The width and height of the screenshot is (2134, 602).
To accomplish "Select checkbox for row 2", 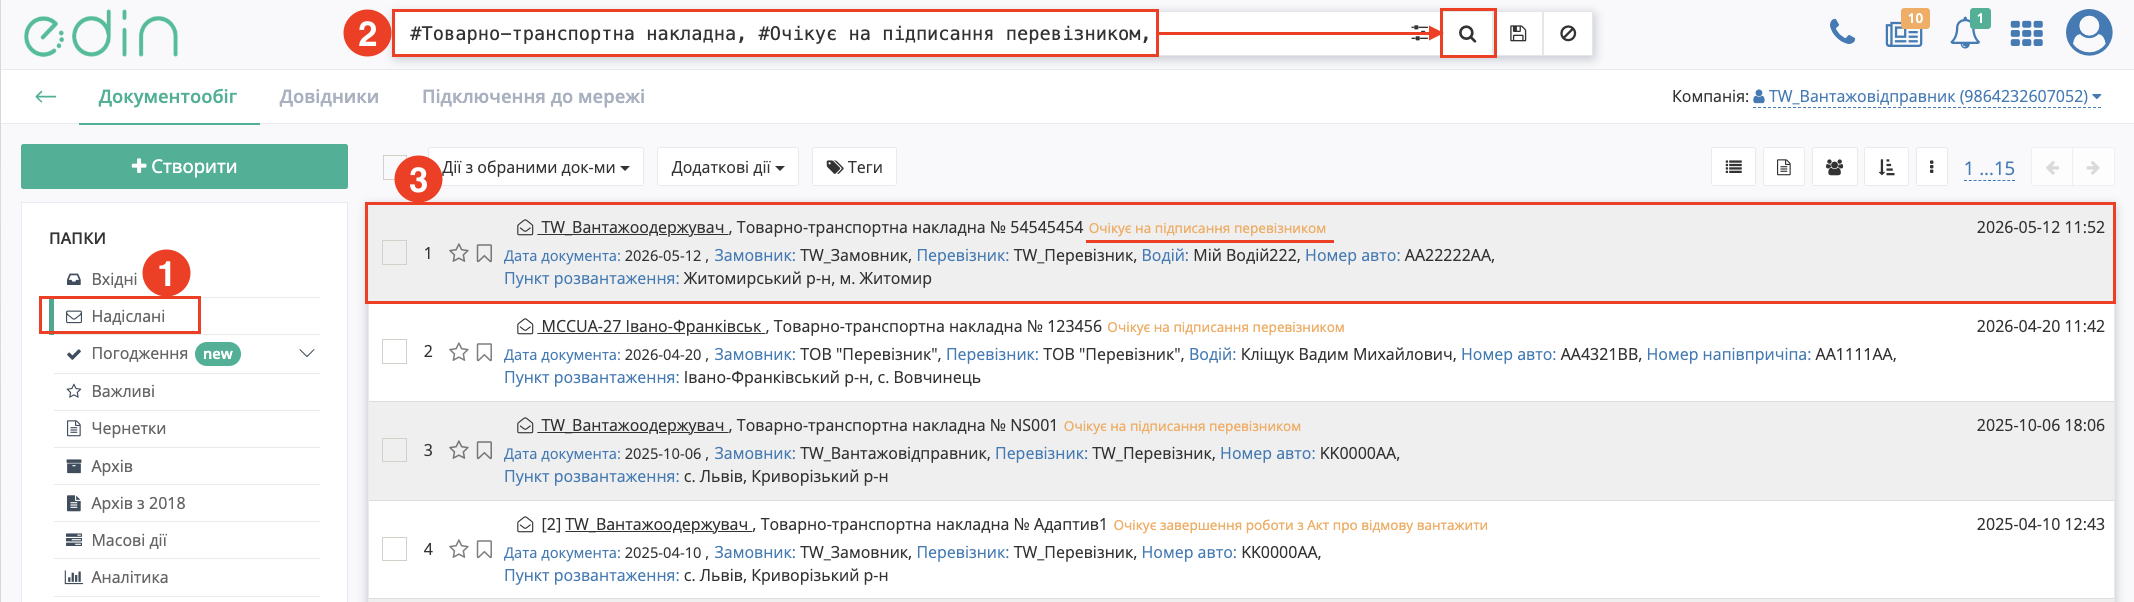I will 395,351.
